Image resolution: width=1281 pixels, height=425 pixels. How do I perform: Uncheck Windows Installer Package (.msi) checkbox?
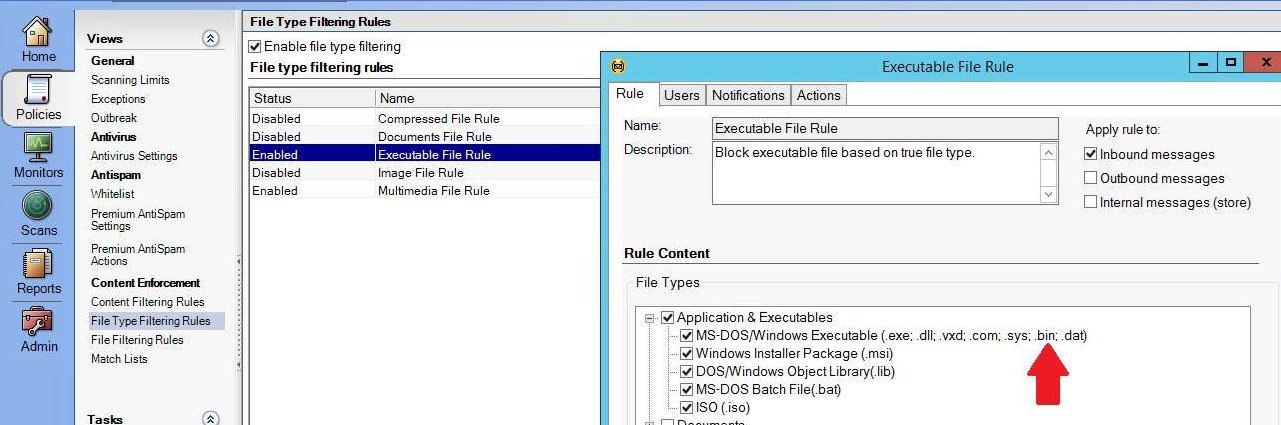(686, 354)
